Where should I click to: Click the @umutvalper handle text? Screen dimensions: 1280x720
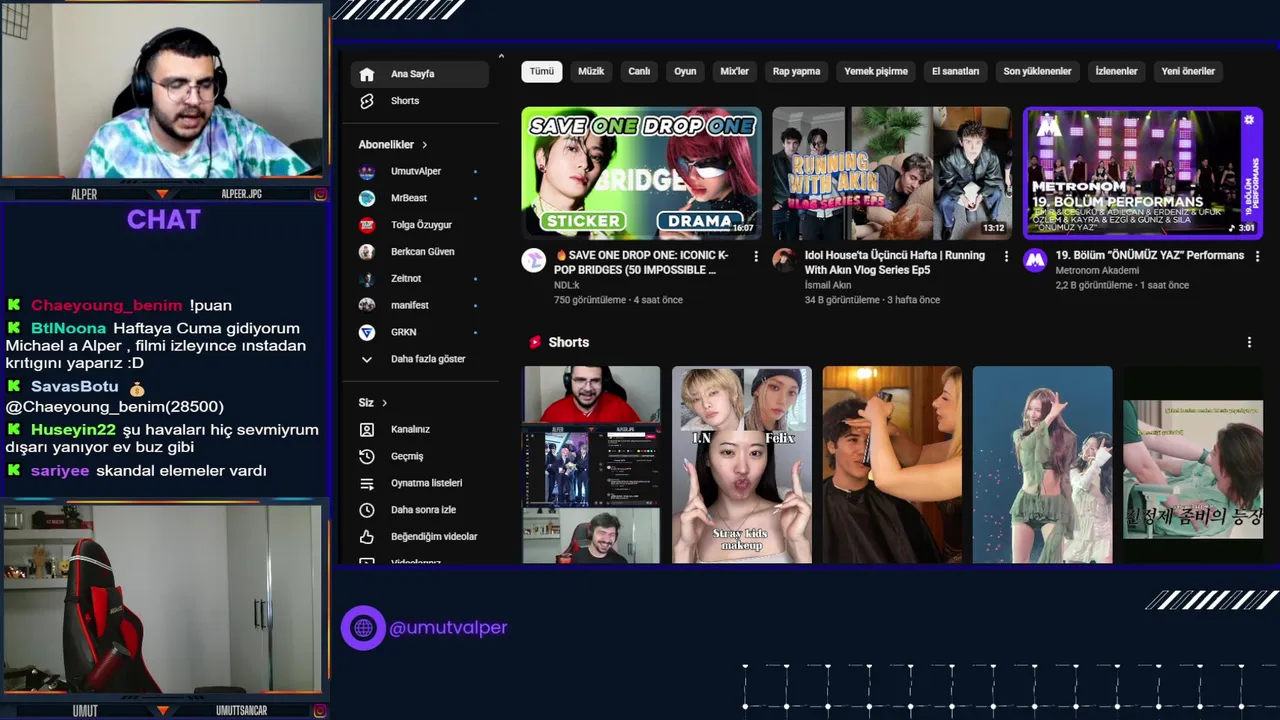point(448,628)
